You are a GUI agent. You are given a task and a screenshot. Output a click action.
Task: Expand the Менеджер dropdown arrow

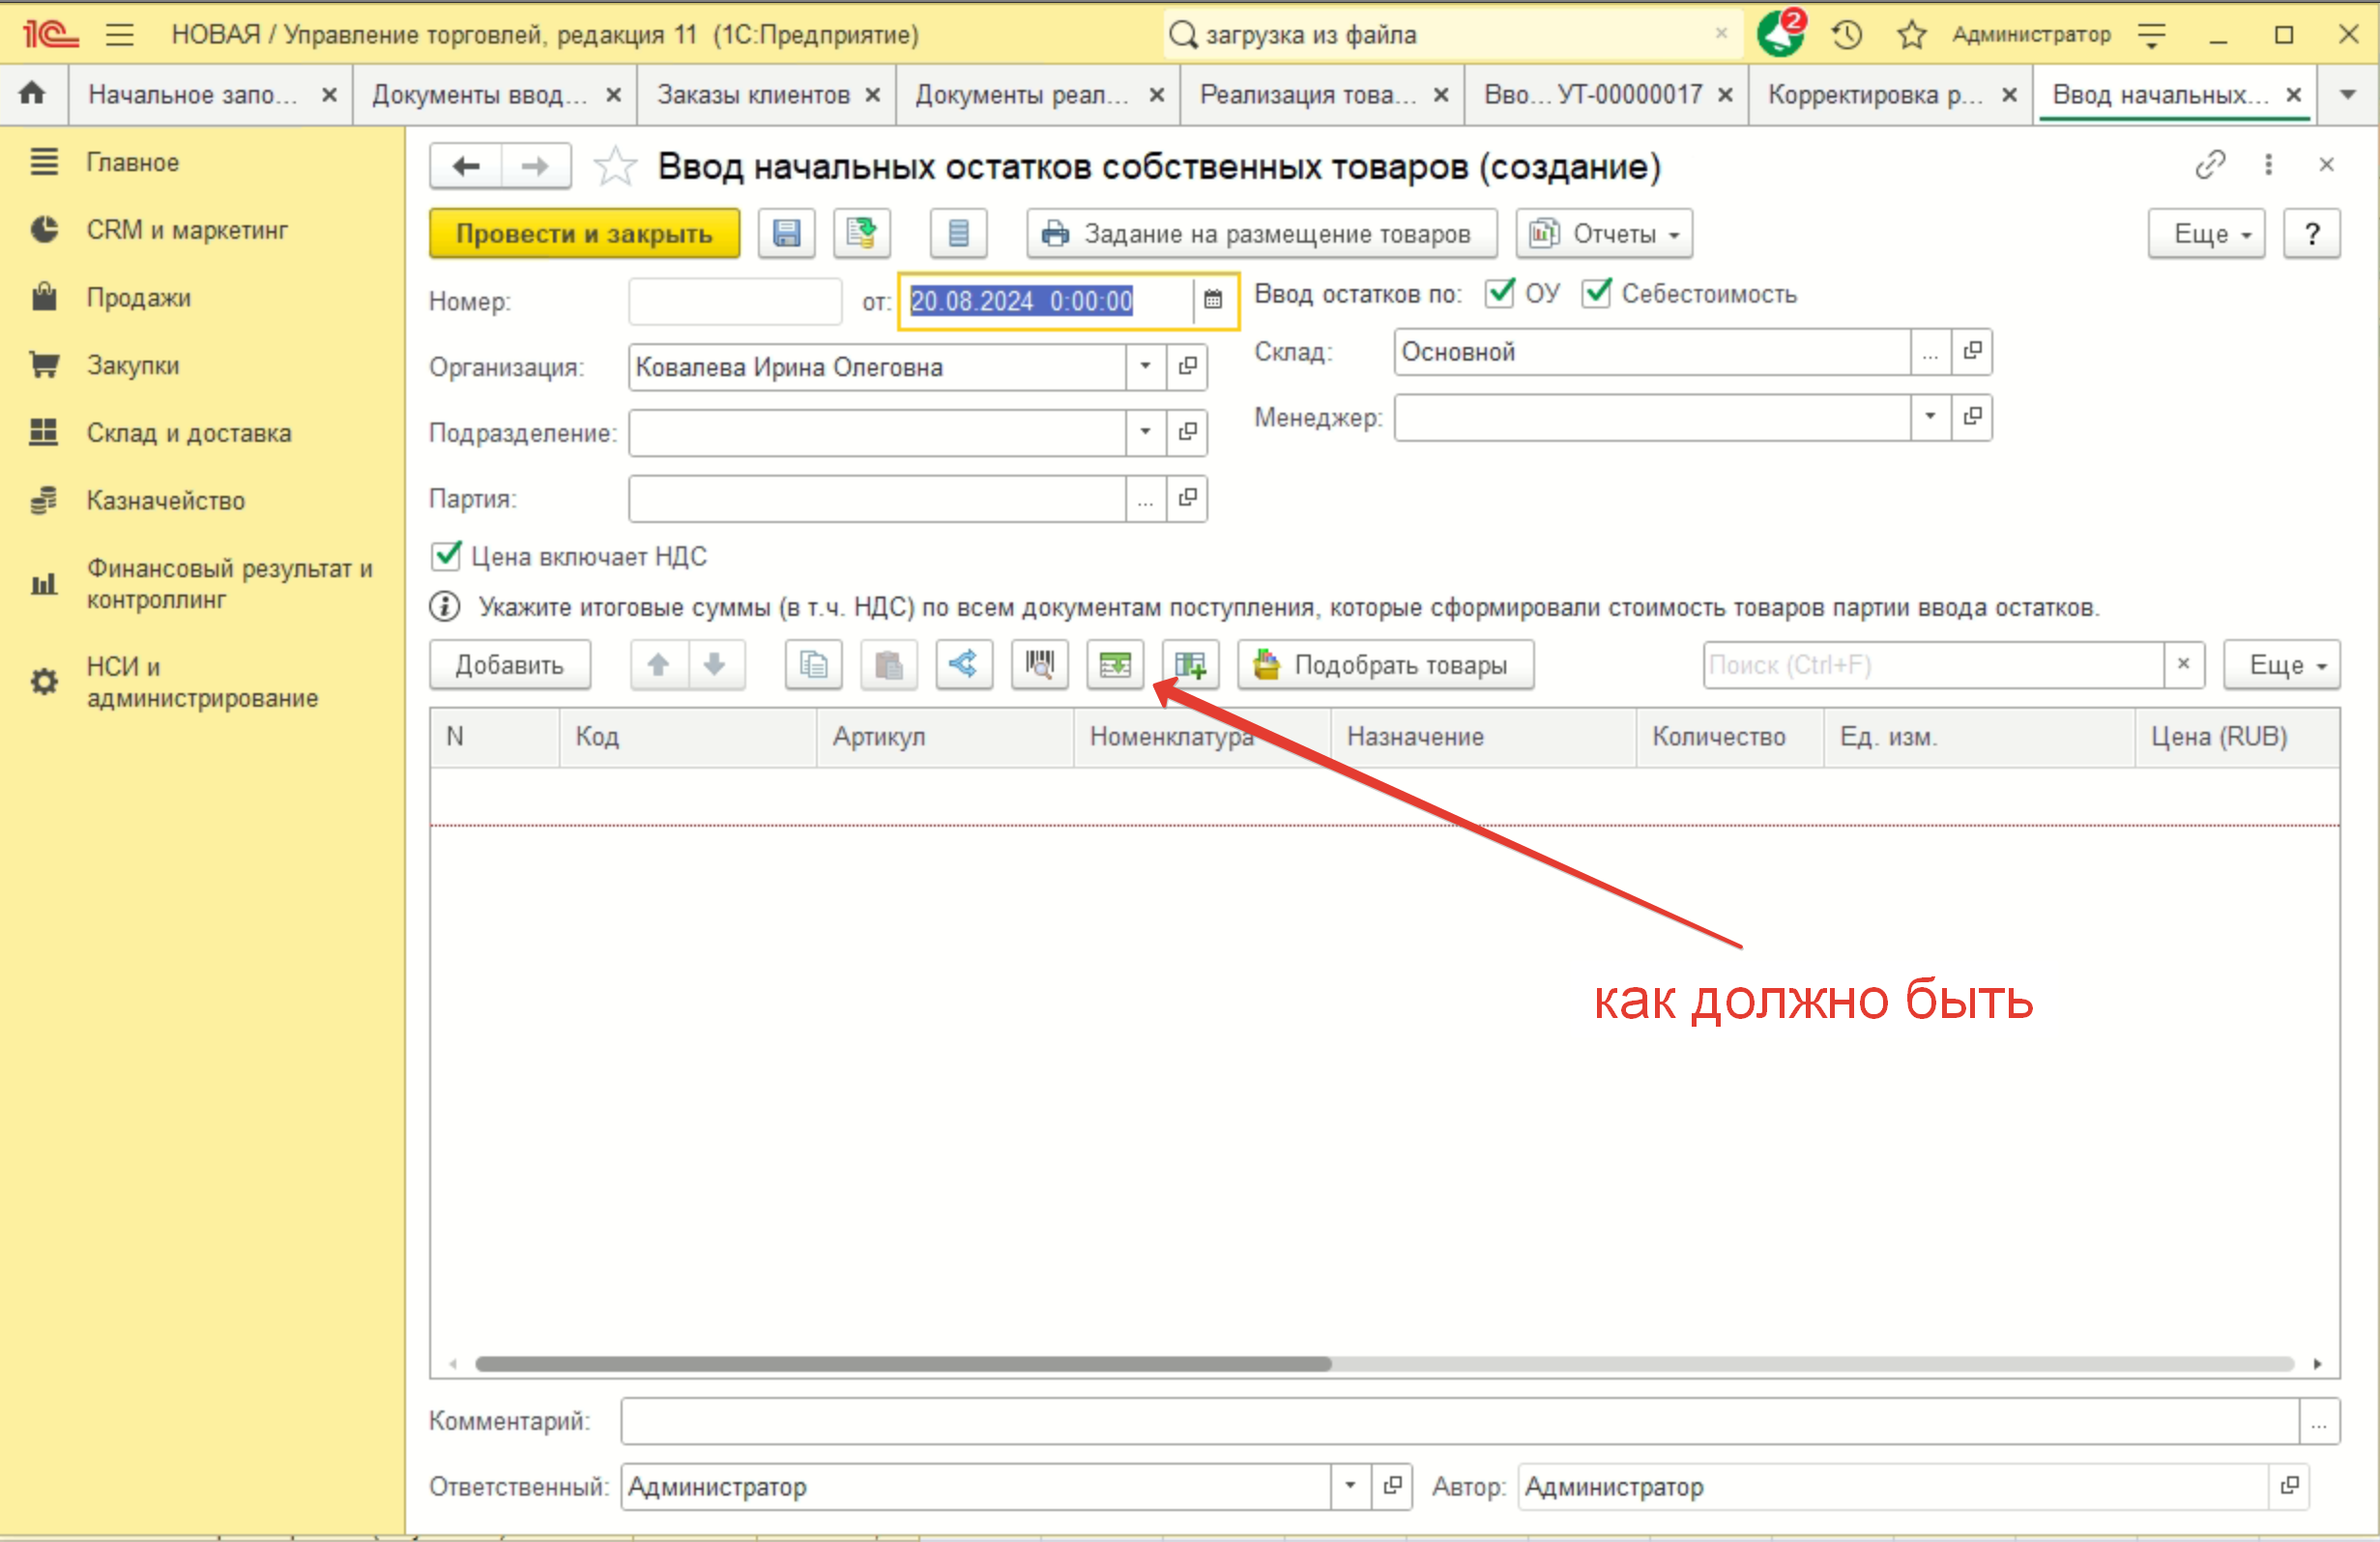(1930, 417)
